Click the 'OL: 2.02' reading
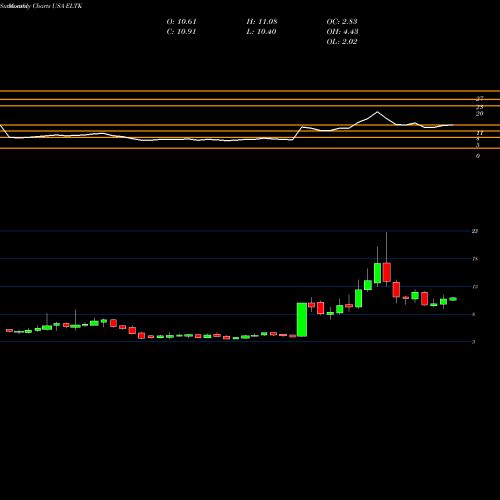Screen dimensions: 500x500 click(x=342, y=41)
